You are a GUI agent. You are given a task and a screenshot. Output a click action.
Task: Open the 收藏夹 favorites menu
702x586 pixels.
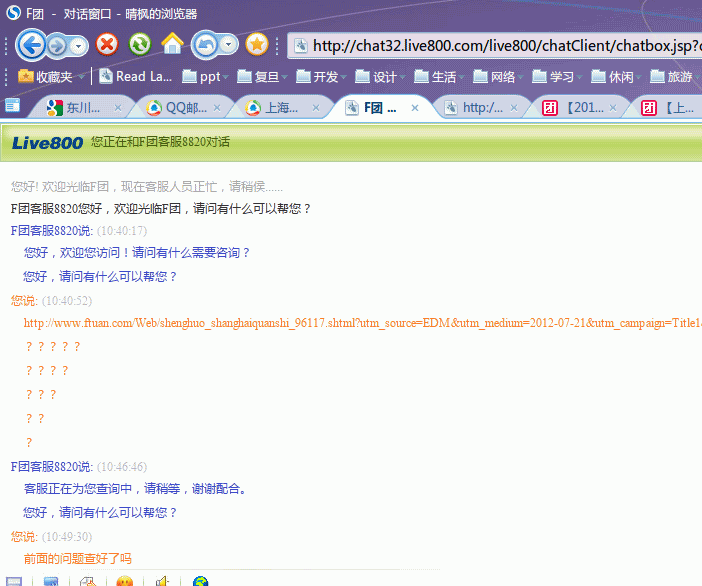pos(51,77)
